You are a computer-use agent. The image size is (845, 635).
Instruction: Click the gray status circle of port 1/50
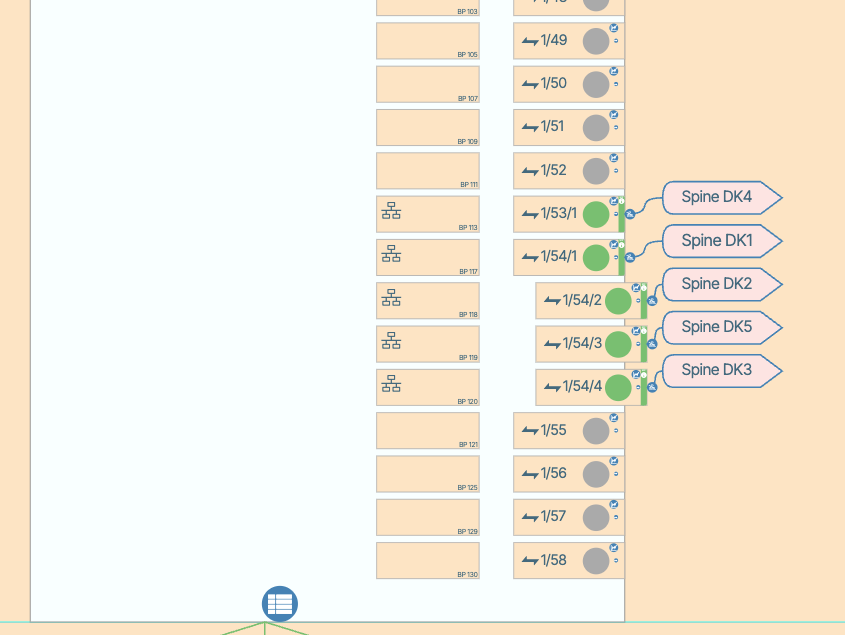pos(596,84)
